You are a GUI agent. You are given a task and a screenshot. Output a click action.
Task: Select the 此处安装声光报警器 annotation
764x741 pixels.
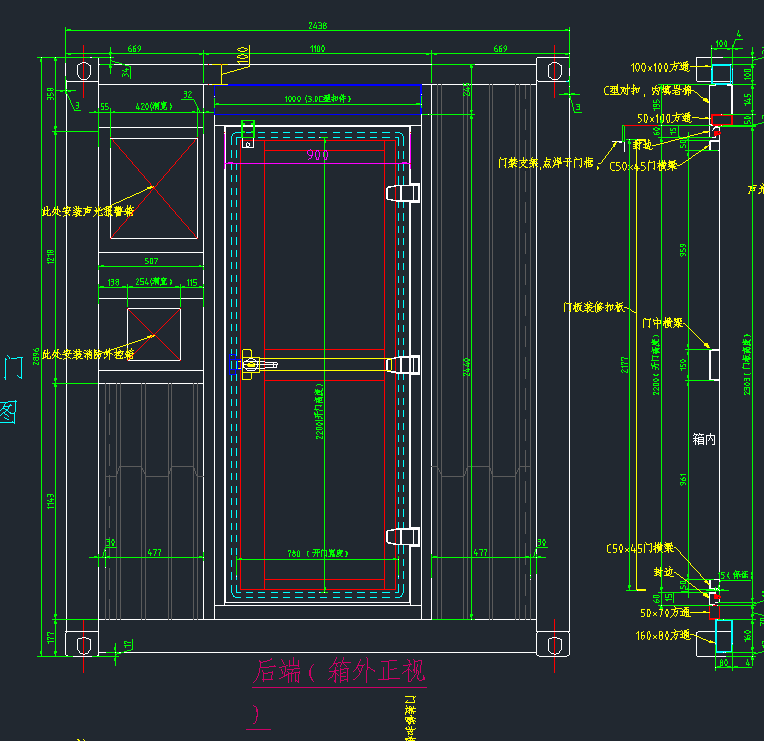(88, 212)
